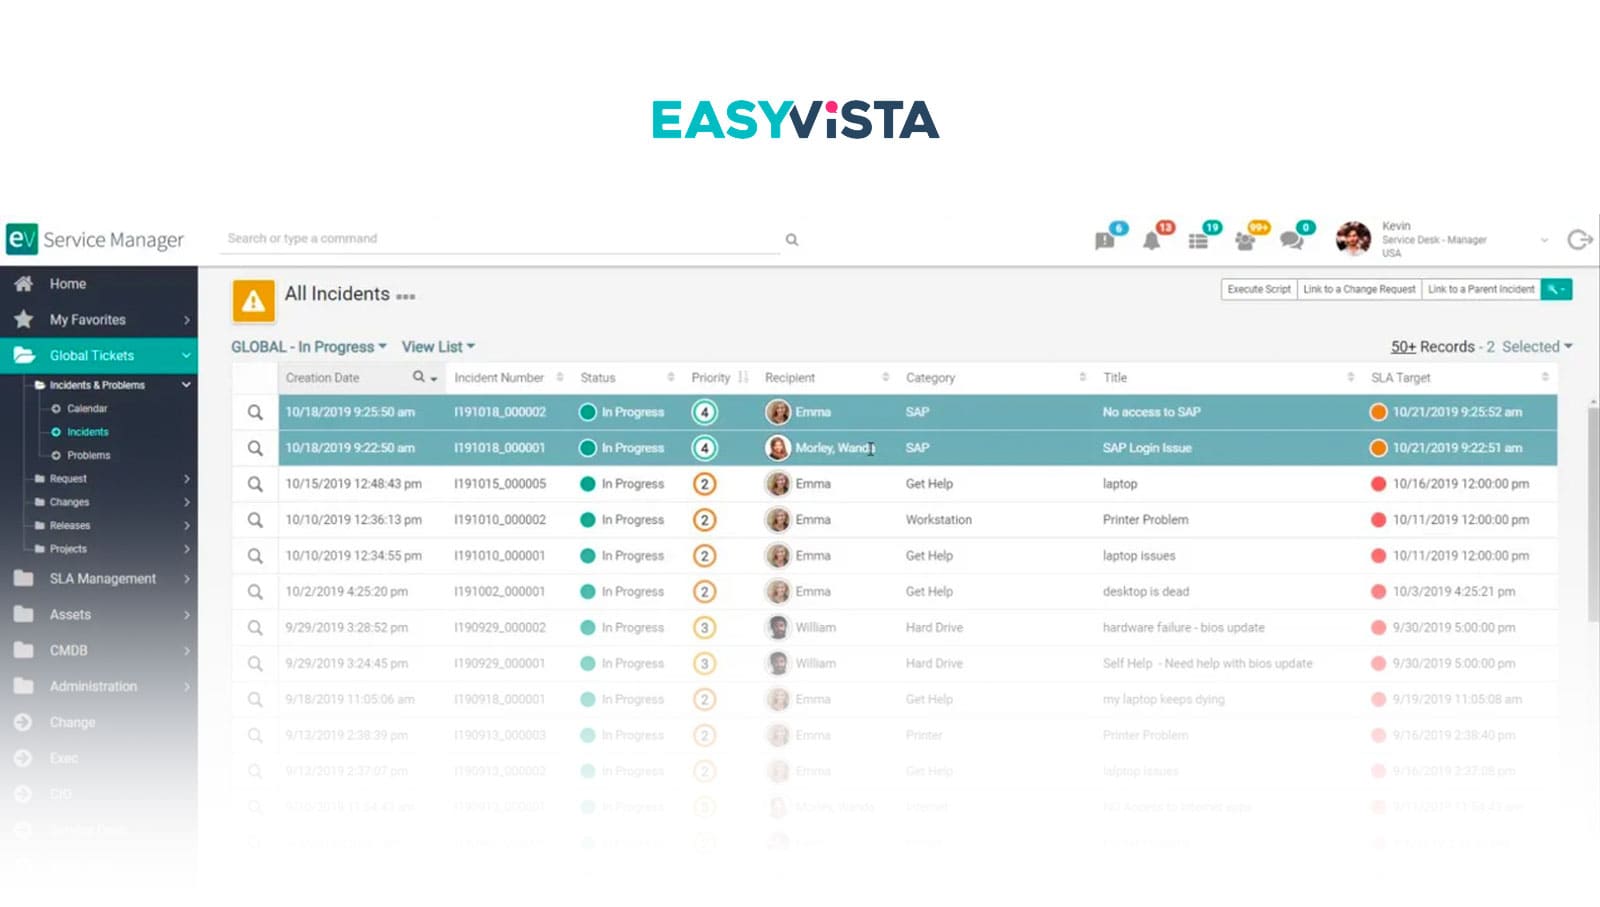Viewport: 1600px width, 907px height.
Task: Select the Home sidebar entry
Action: pyautogui.click(x=68, y=283)
